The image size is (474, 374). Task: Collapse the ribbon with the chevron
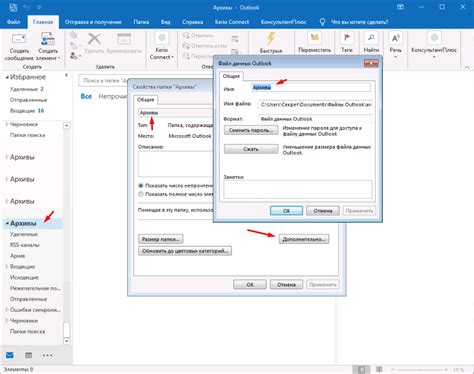(467, 67)
